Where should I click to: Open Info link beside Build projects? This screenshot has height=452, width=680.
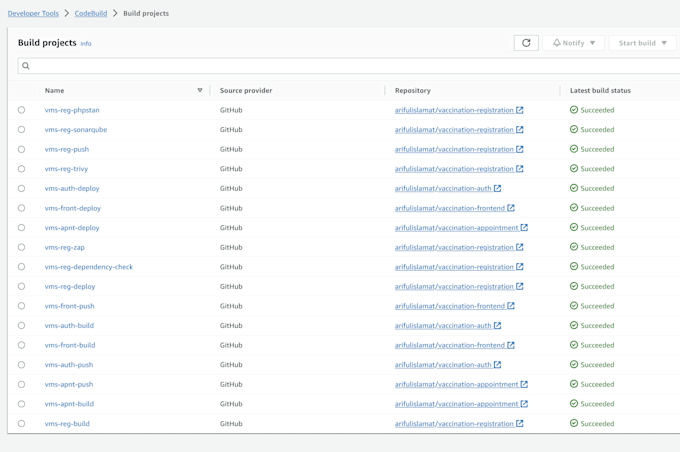point(86,43)
